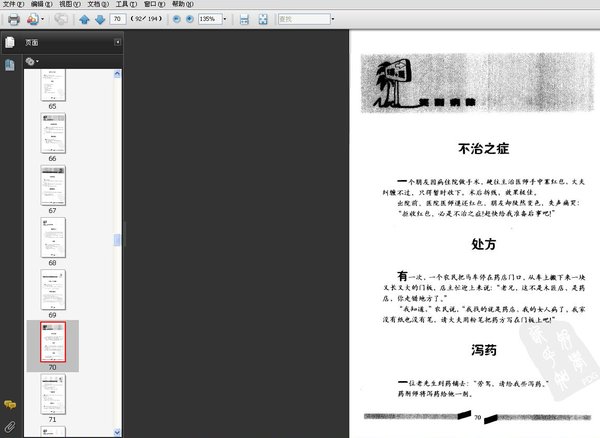Click the Create PDF toolbar icon

click(x=33, y=19)
